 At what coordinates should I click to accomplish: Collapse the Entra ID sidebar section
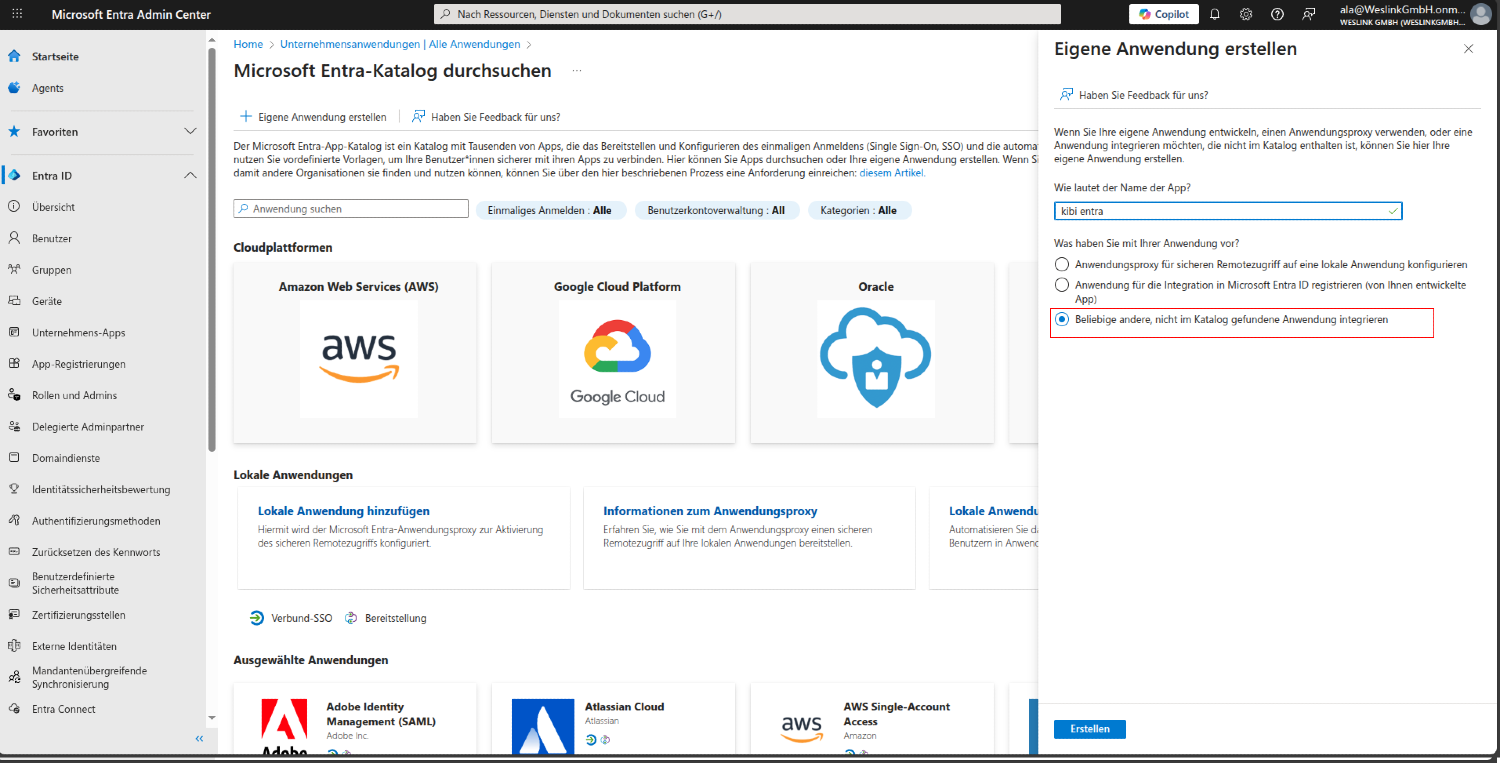[190, 175]
